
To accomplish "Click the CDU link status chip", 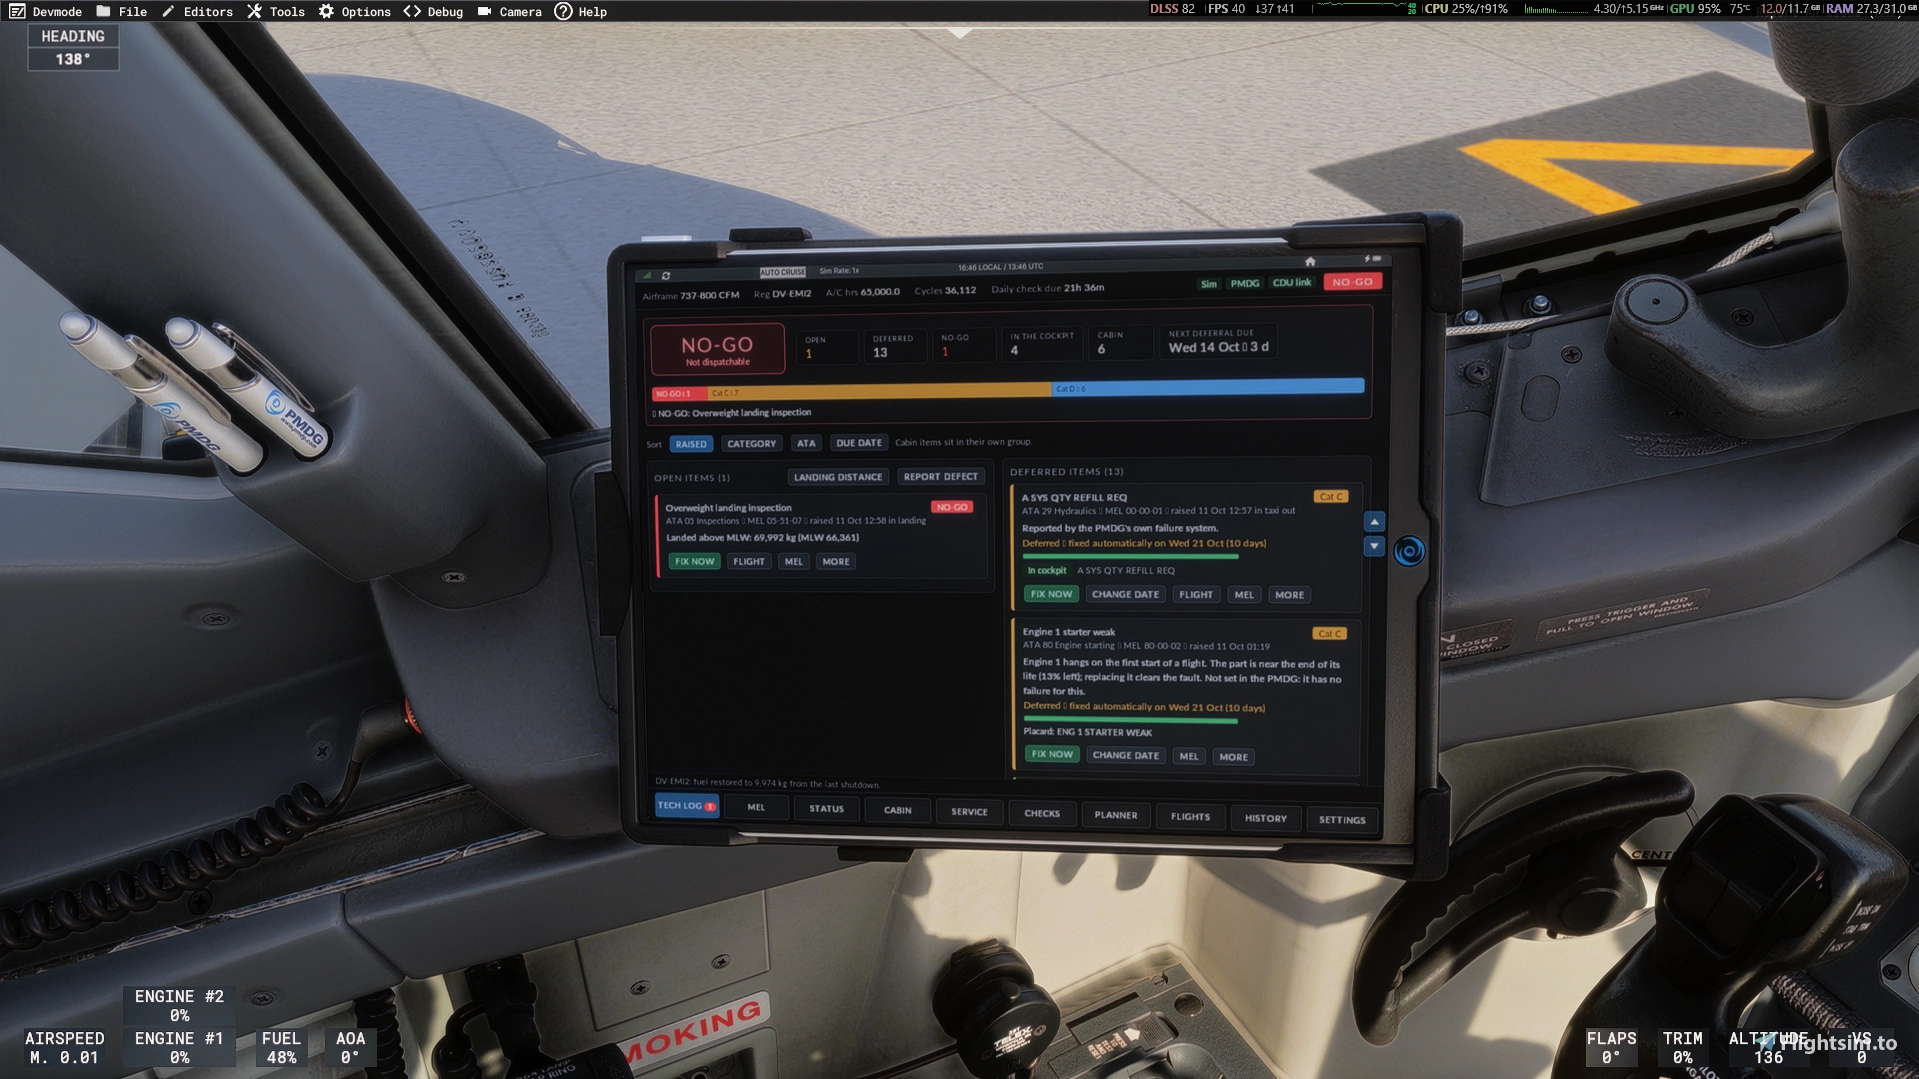I will coord(1291,282).
